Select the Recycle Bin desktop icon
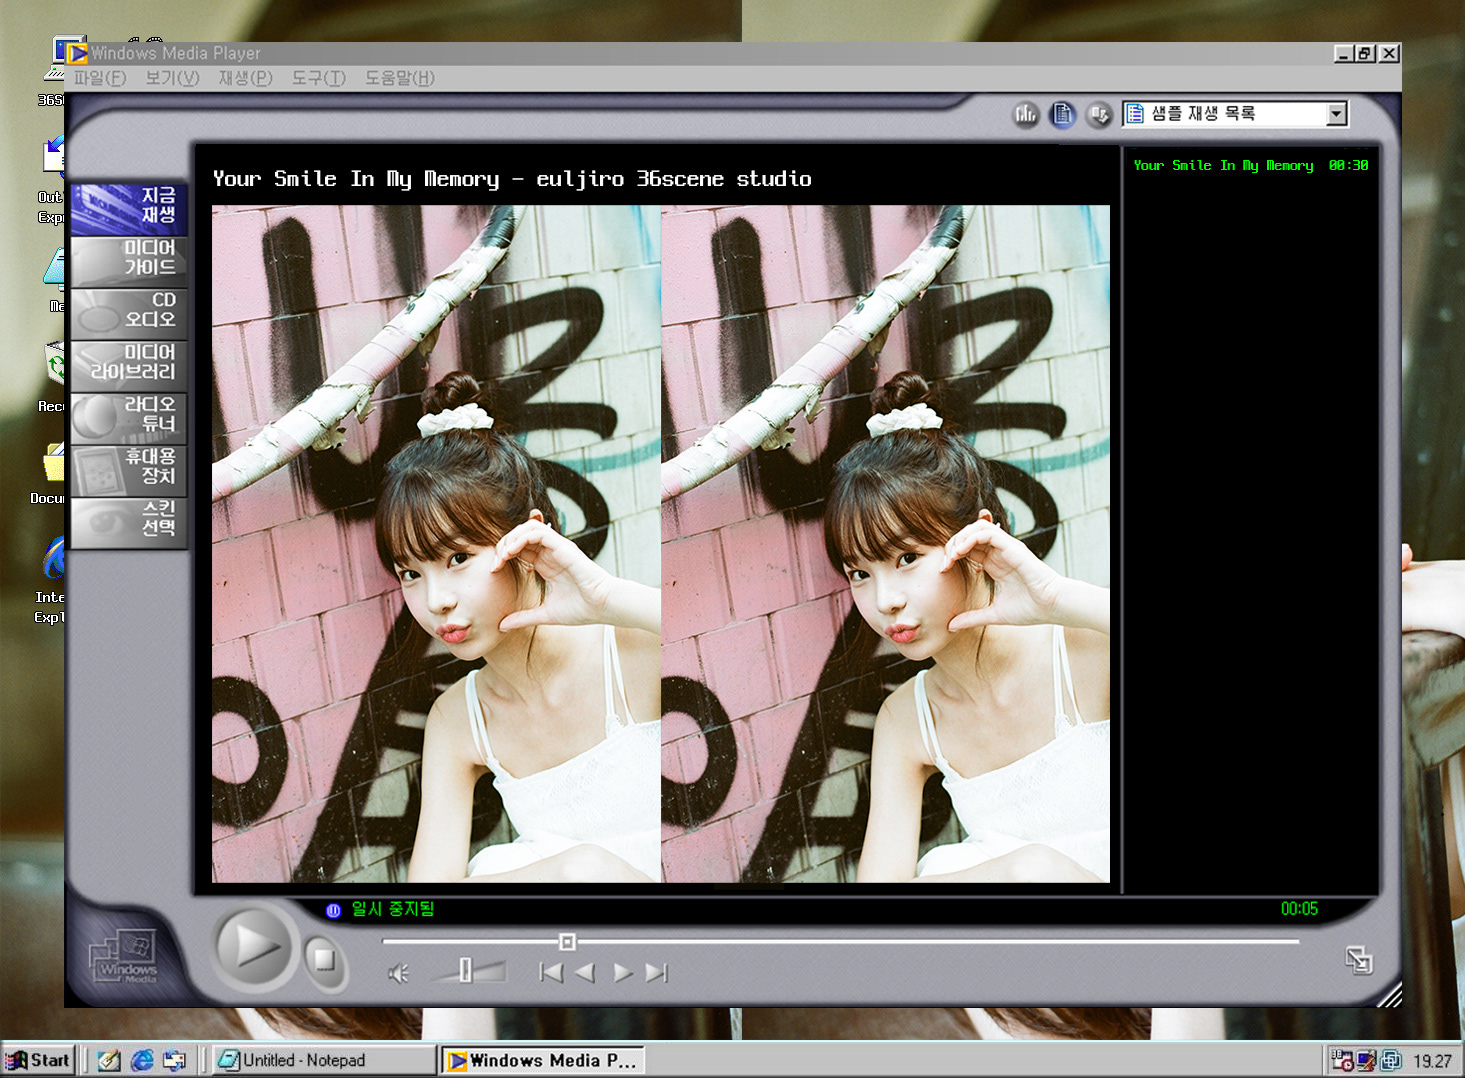 click(52, 377)
